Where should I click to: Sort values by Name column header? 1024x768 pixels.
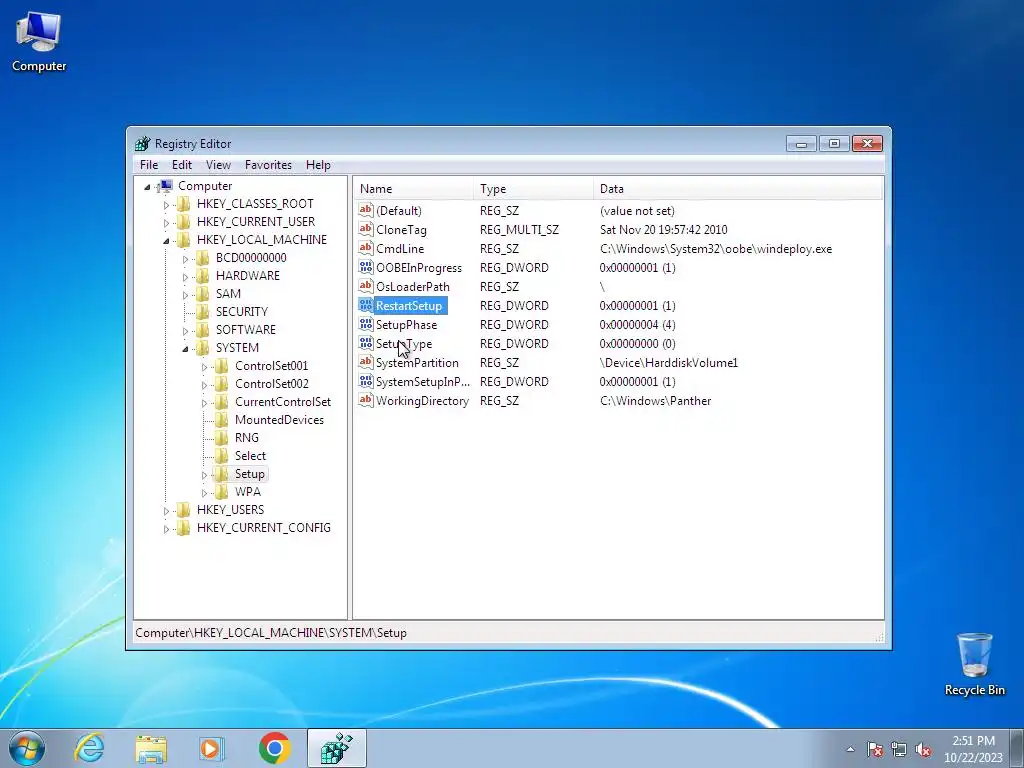(x=413, y=189)
